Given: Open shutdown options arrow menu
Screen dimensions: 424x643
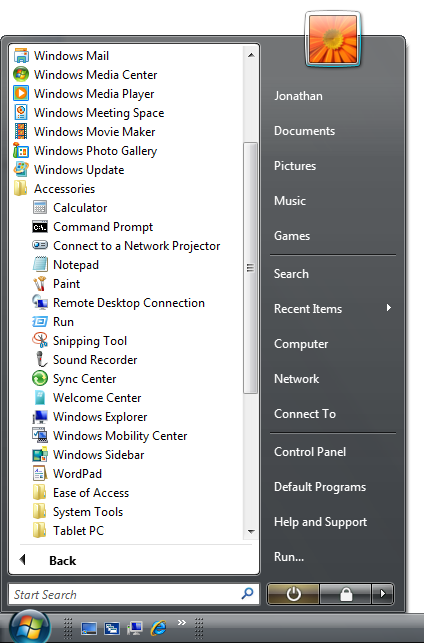Looking at the screenshot, I should coord(383,593).
